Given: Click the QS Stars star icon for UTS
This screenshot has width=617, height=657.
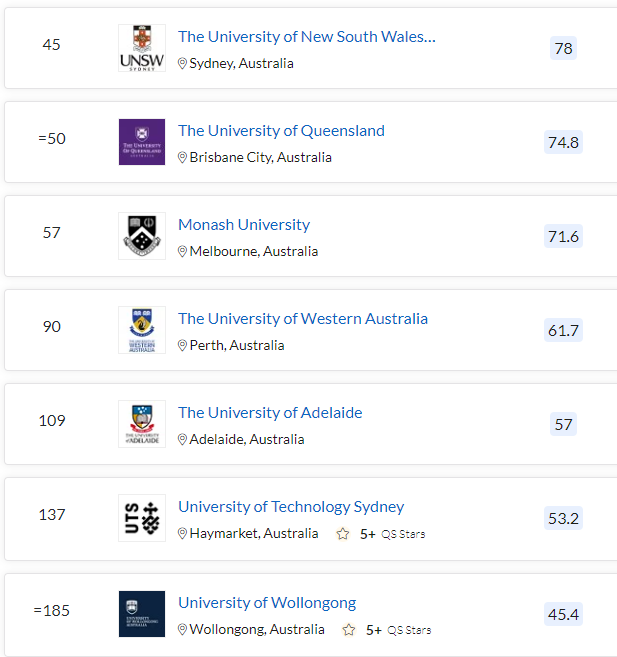Looking at the screenshot, I should pyautogui.click(x=343, y=534).
